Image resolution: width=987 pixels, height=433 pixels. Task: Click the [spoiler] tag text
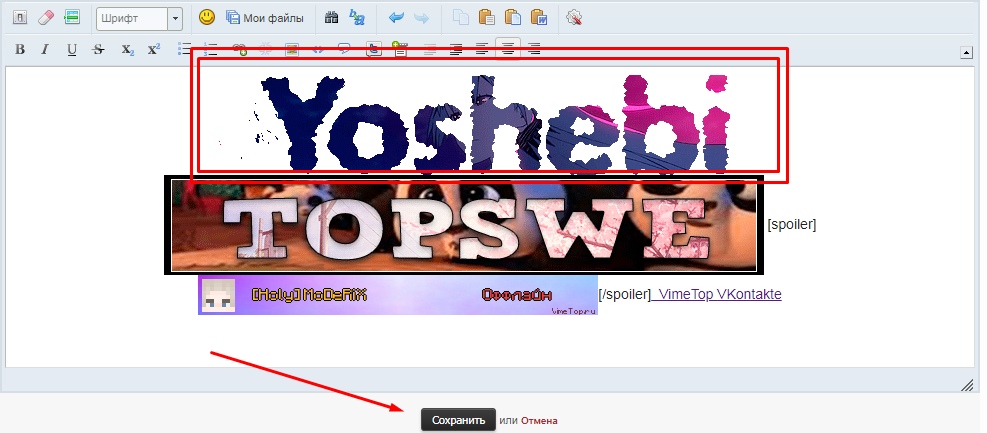coord(791,225)
